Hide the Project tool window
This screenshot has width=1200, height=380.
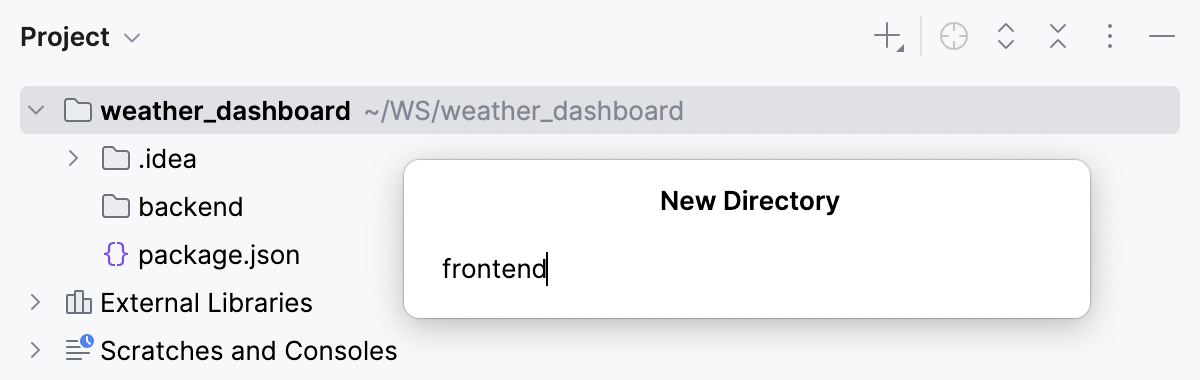(x=1161, y=38)
